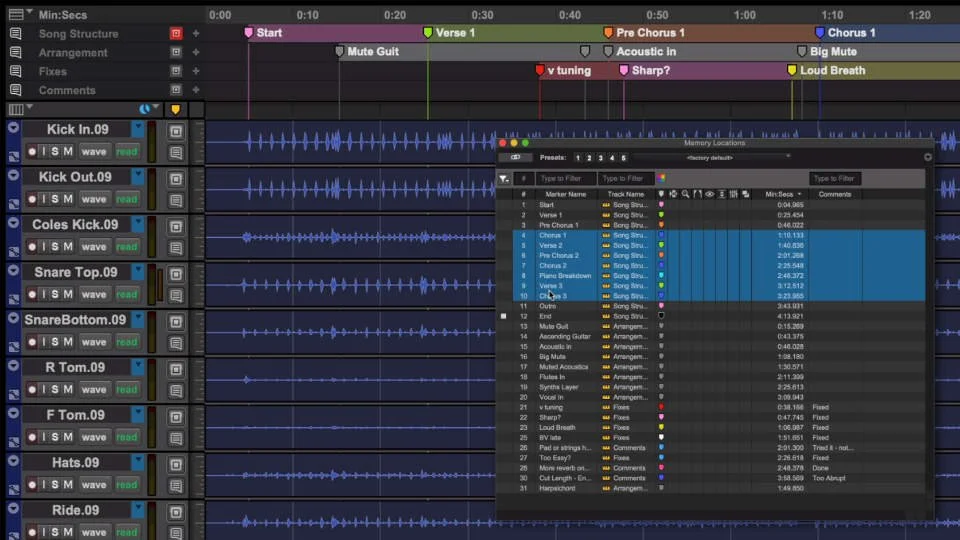
Task: Open Hats.09 track comments icon
Action: [x=176, y=486]
